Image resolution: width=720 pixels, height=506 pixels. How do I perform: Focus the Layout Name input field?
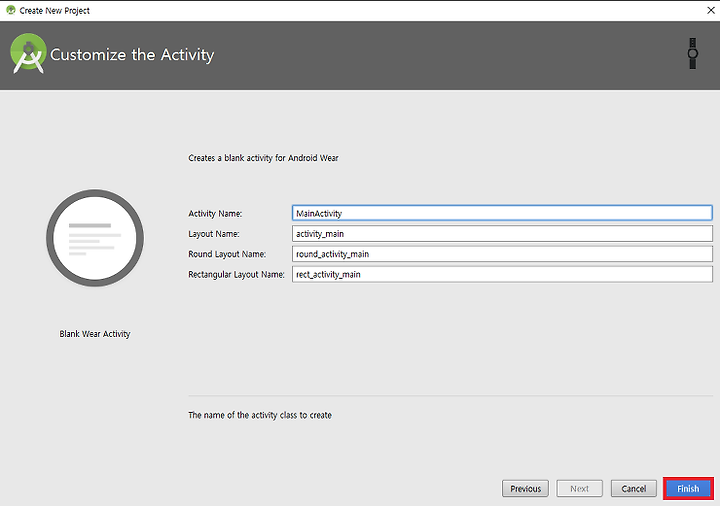pos(502,234)
